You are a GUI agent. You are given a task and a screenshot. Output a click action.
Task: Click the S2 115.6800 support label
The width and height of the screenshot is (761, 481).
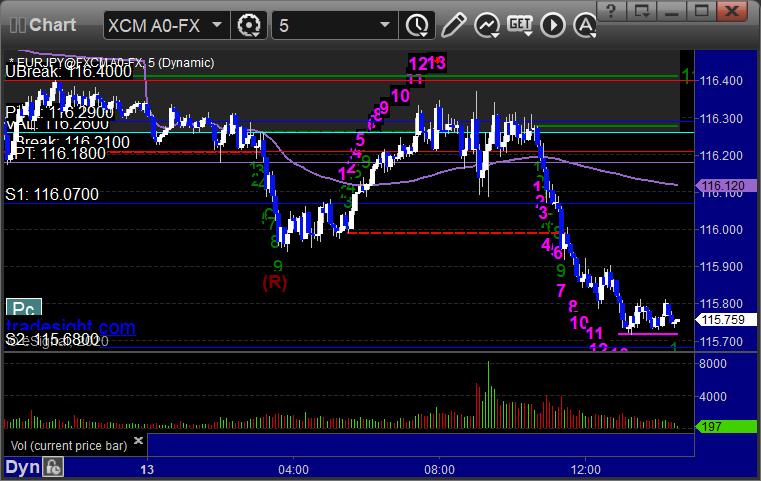[52, 339]
